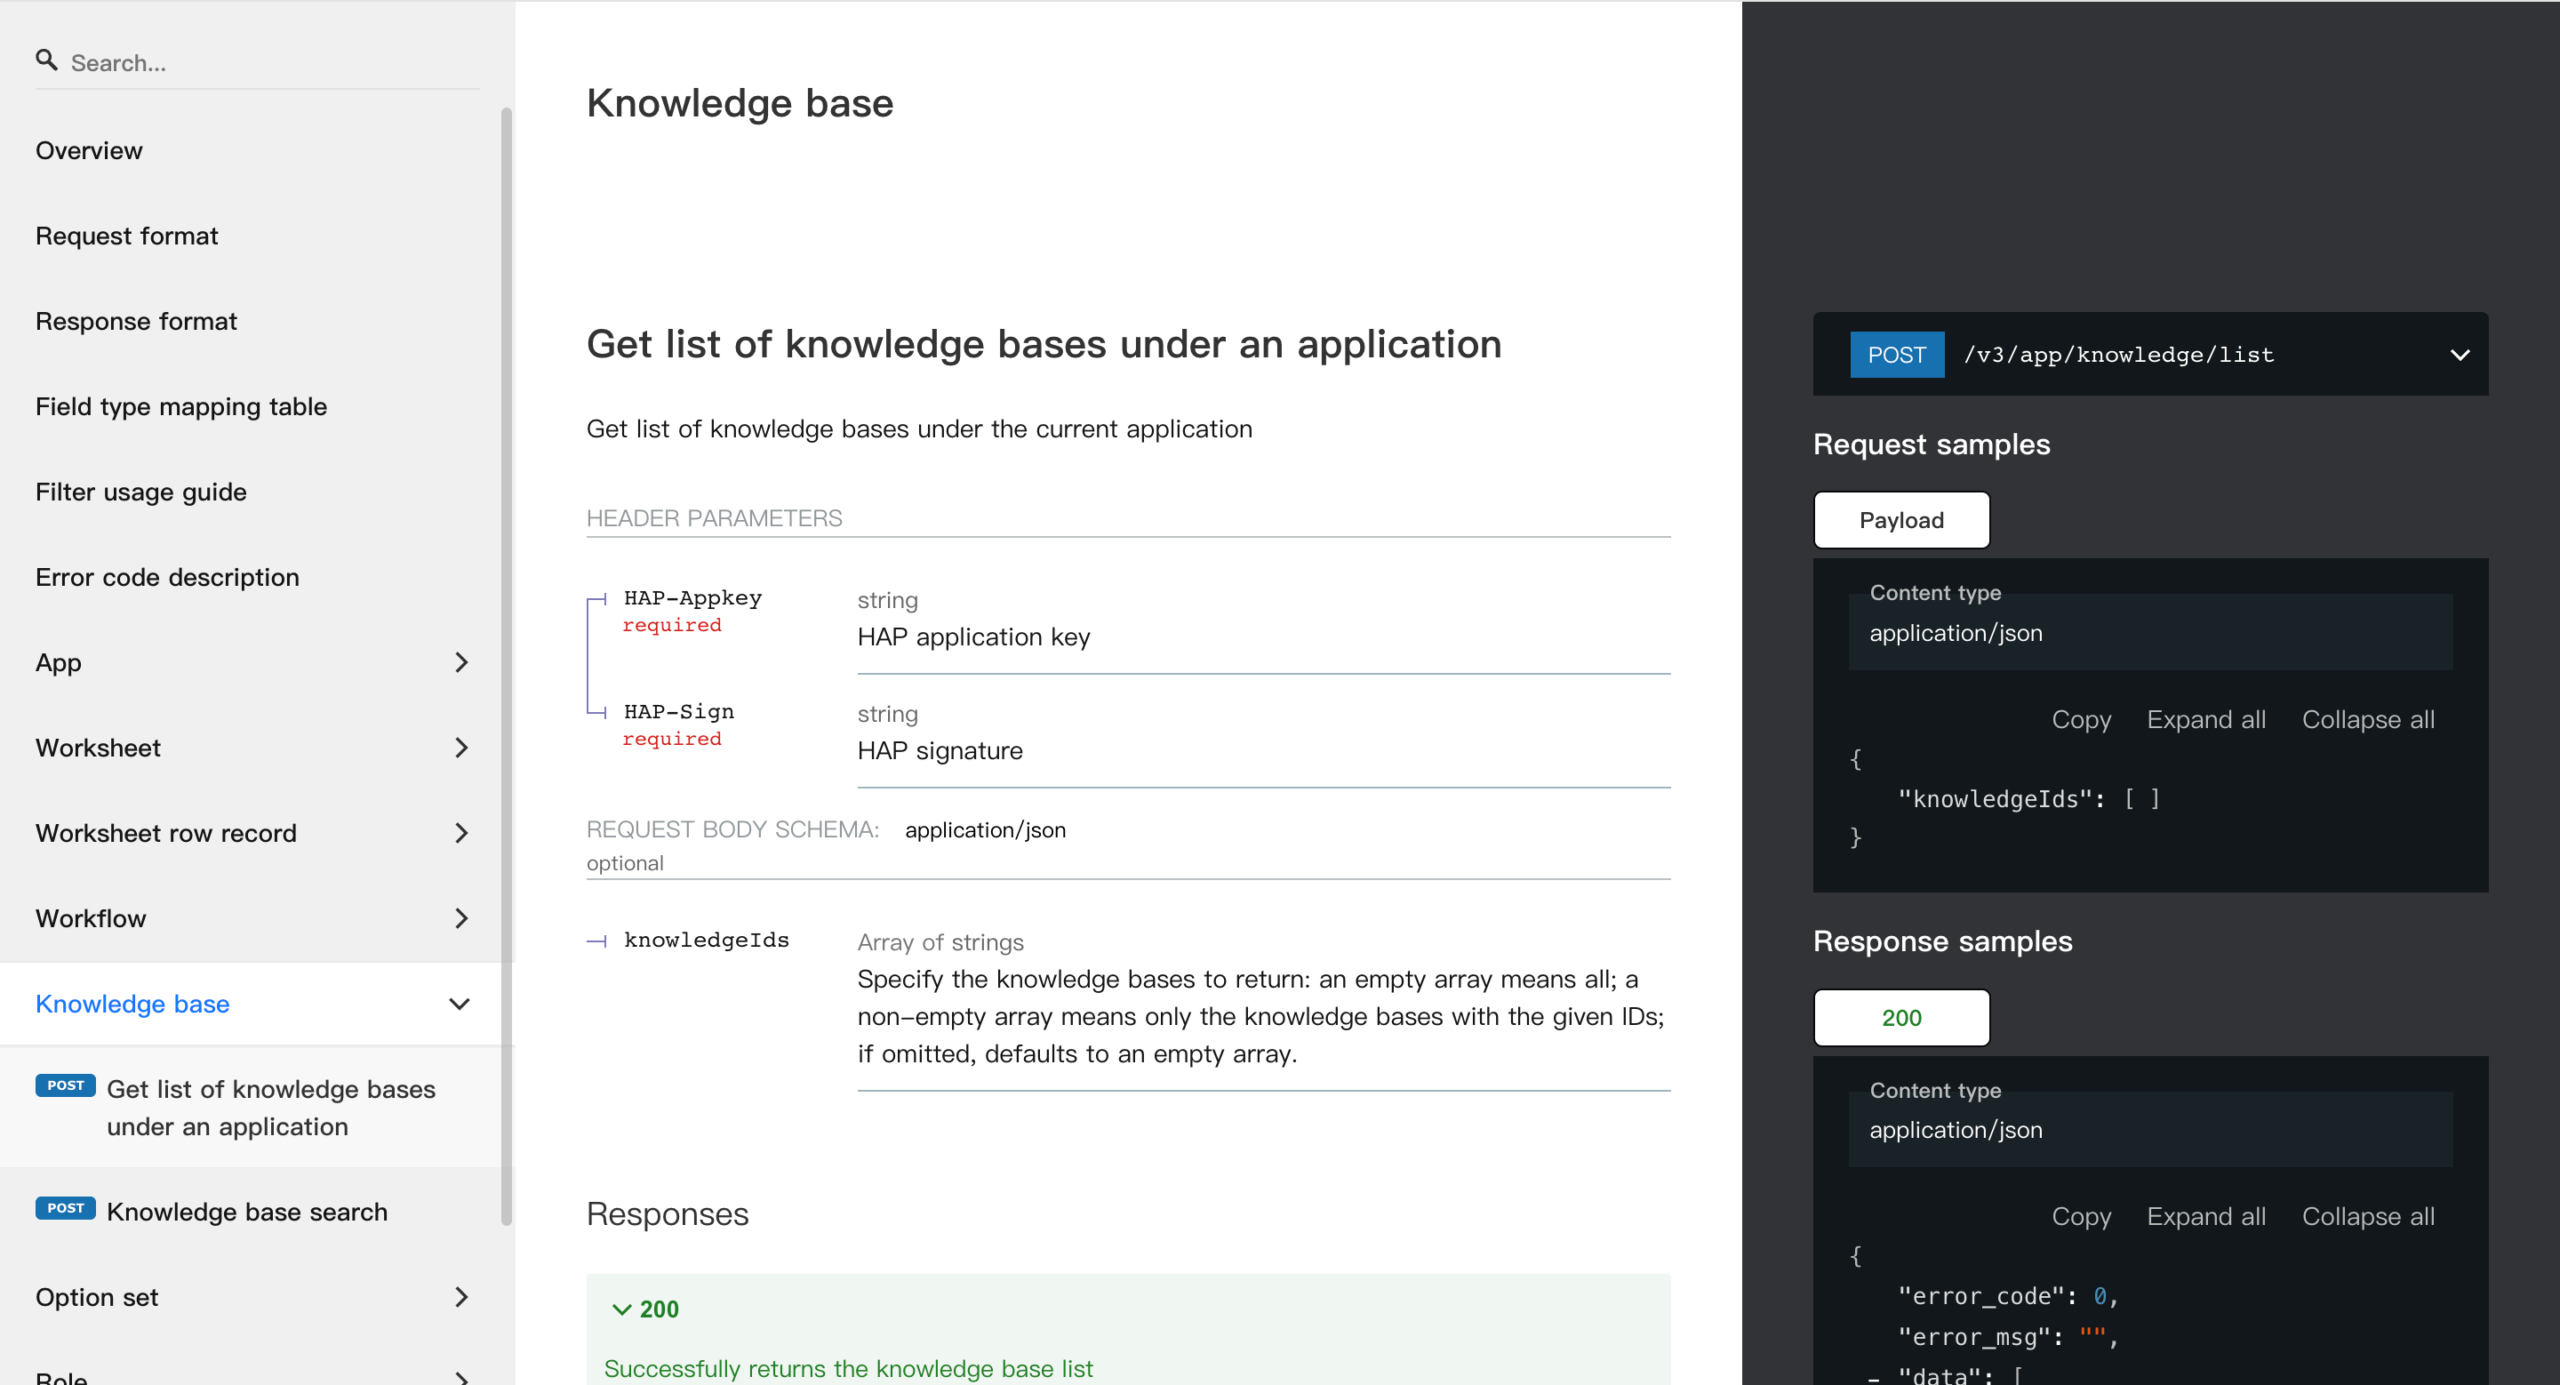Expand the Option set section chevron

[x=461, y=1297]
